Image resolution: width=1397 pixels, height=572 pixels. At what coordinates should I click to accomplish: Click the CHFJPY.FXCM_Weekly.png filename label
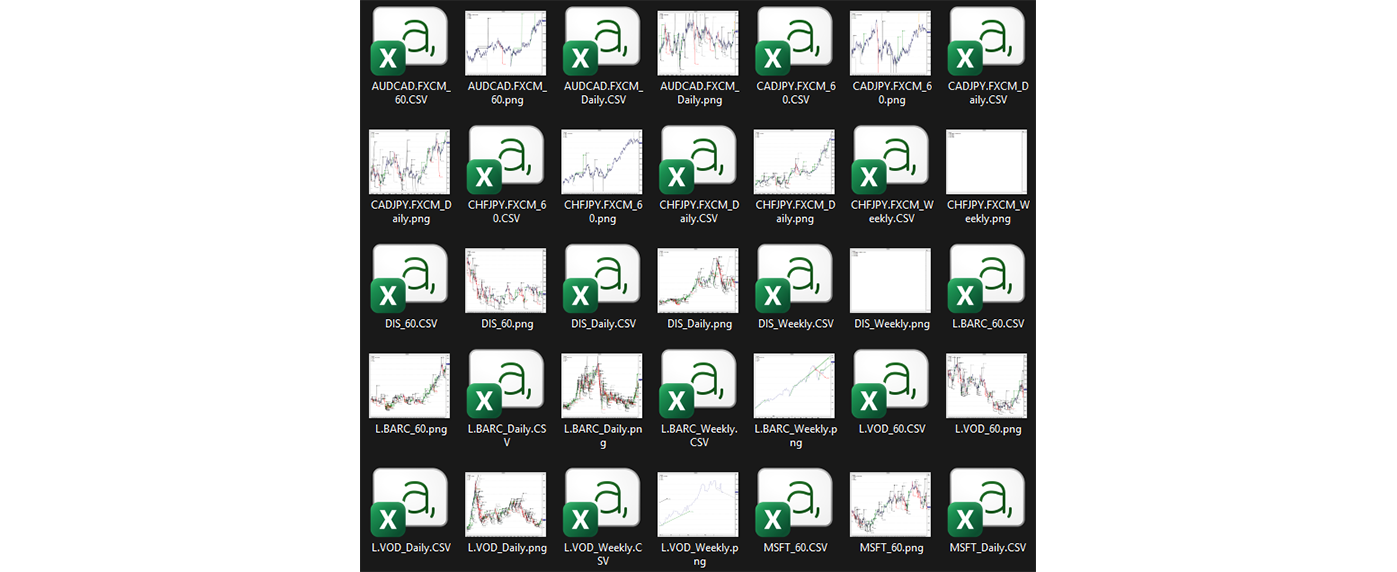tap(987, 211)
